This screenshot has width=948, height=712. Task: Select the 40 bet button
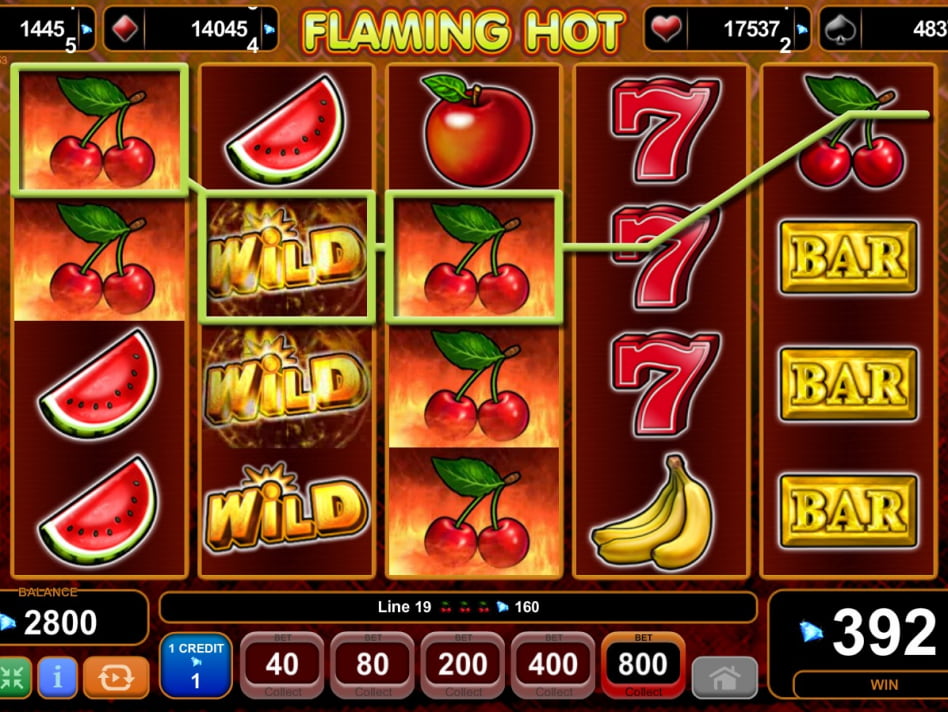click(x=282, y=665)
